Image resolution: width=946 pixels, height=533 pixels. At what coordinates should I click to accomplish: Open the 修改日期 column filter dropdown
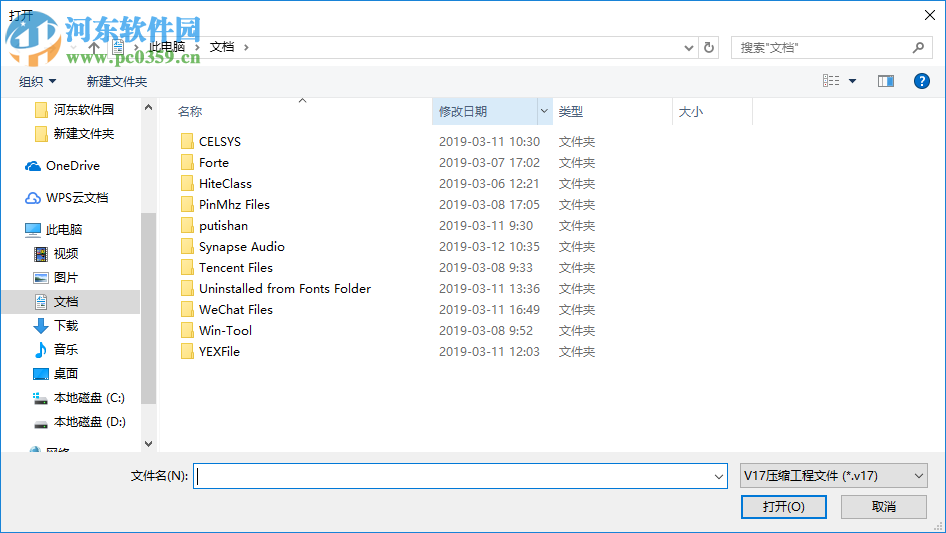544,111
